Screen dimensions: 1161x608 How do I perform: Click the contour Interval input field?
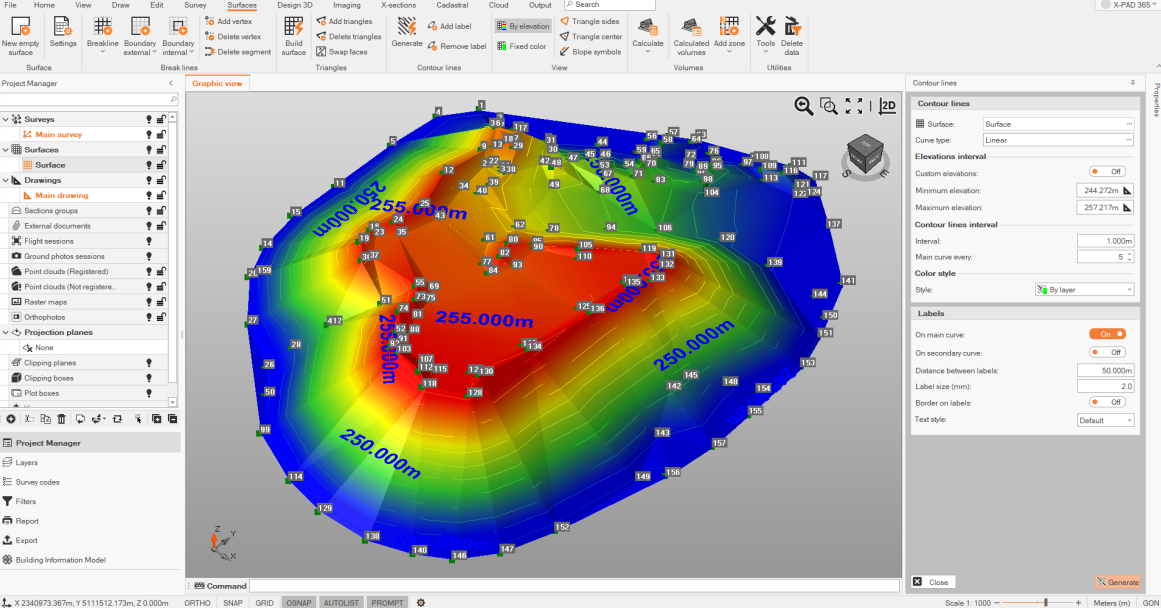(x=1105, y=241)
